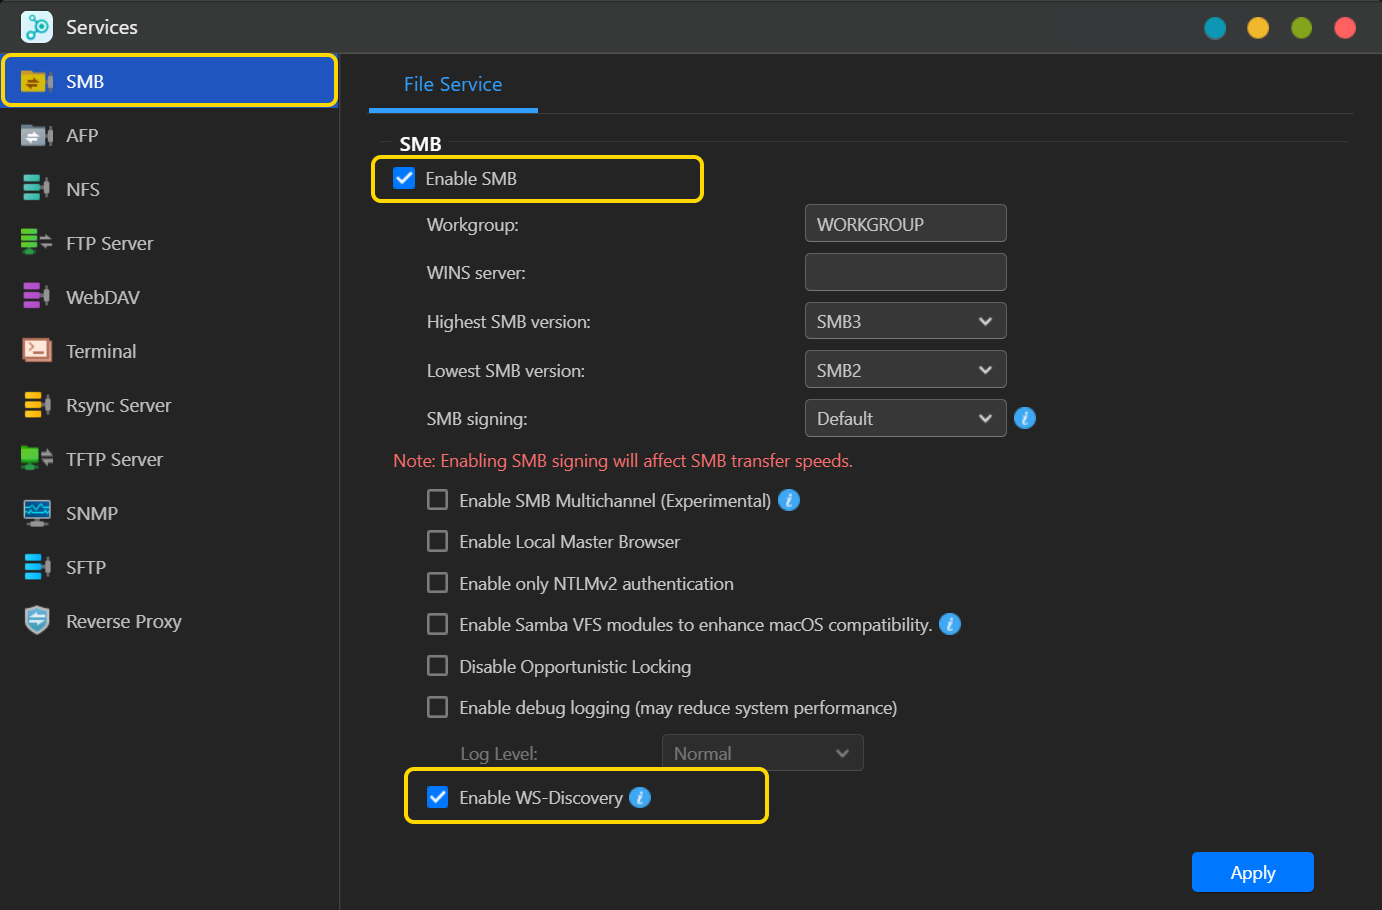
Task: Open the Rsync Server icon
Action: point(37,405)
